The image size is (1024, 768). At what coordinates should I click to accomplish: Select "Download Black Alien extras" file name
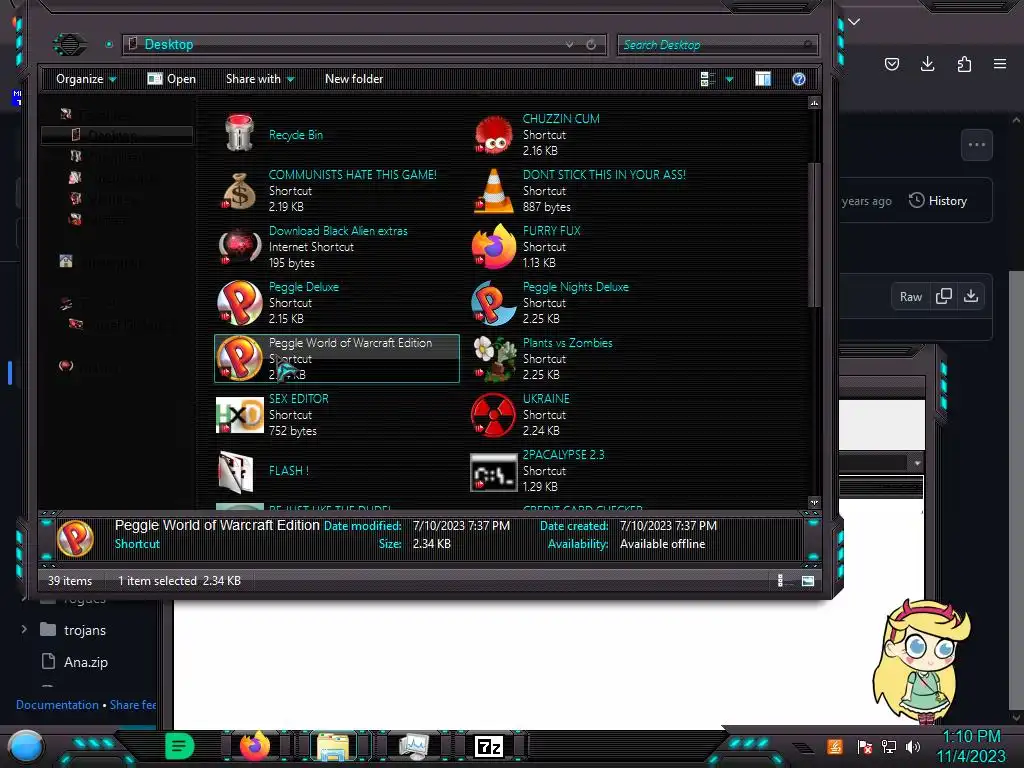coord(338,231)
